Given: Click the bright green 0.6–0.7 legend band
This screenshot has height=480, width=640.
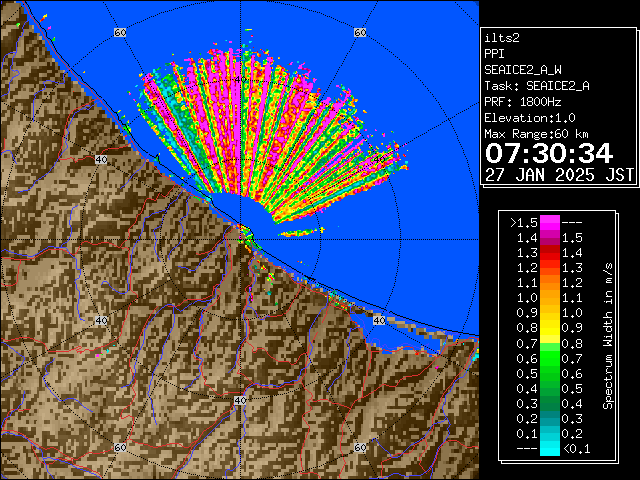Looking at the screenshot, I should pyautogui.click(x=549, y=358).
